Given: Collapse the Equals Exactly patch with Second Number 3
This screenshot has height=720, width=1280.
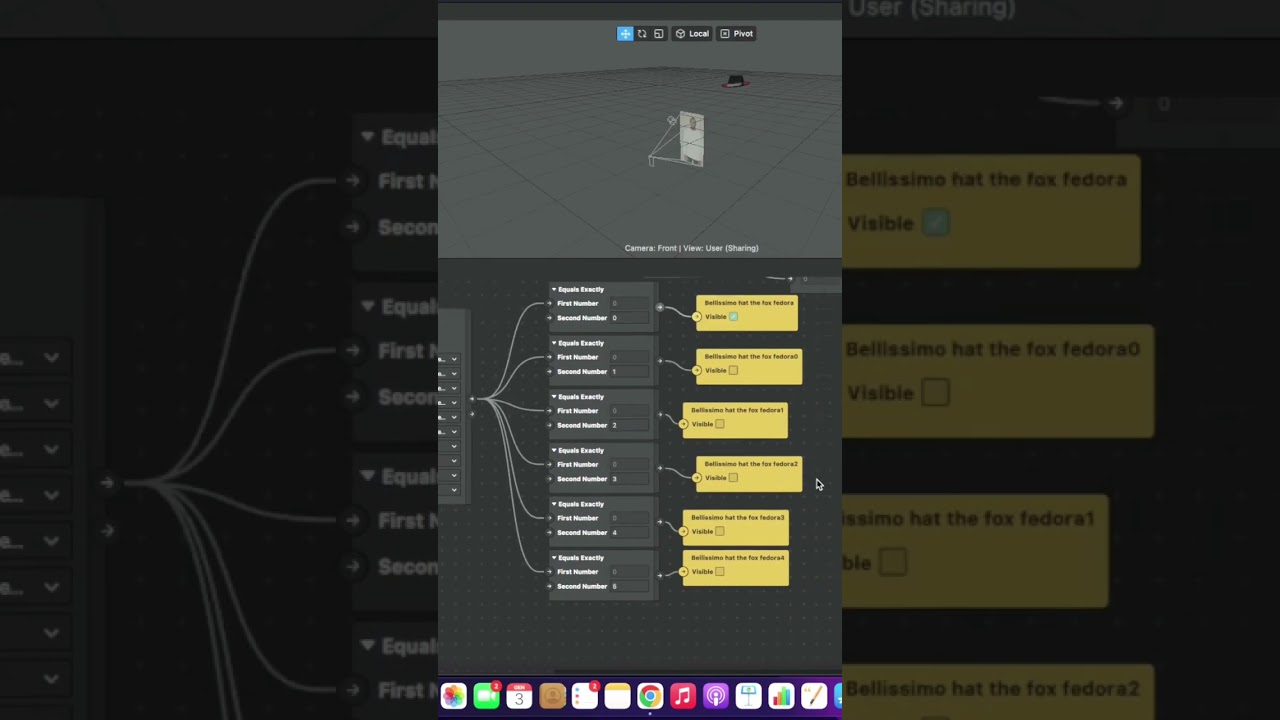Looking at the screenshot, I should point(554,451).
